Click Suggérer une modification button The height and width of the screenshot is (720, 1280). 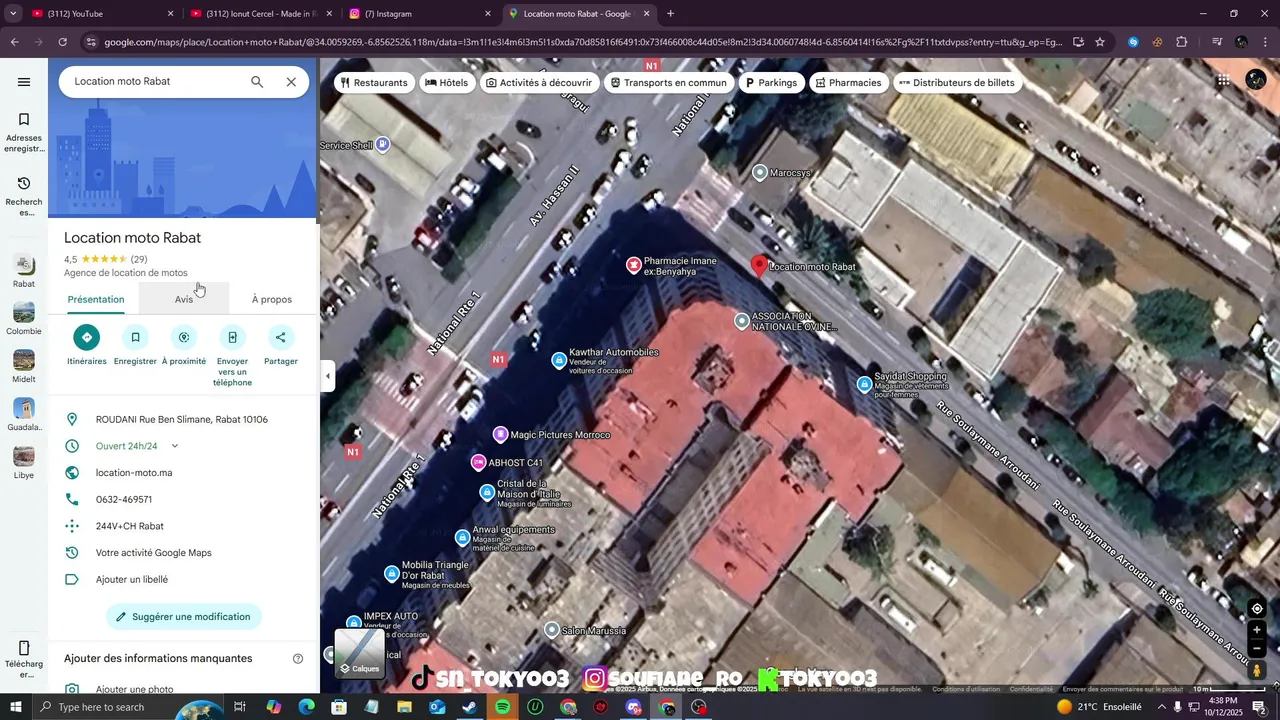(184, 617)
